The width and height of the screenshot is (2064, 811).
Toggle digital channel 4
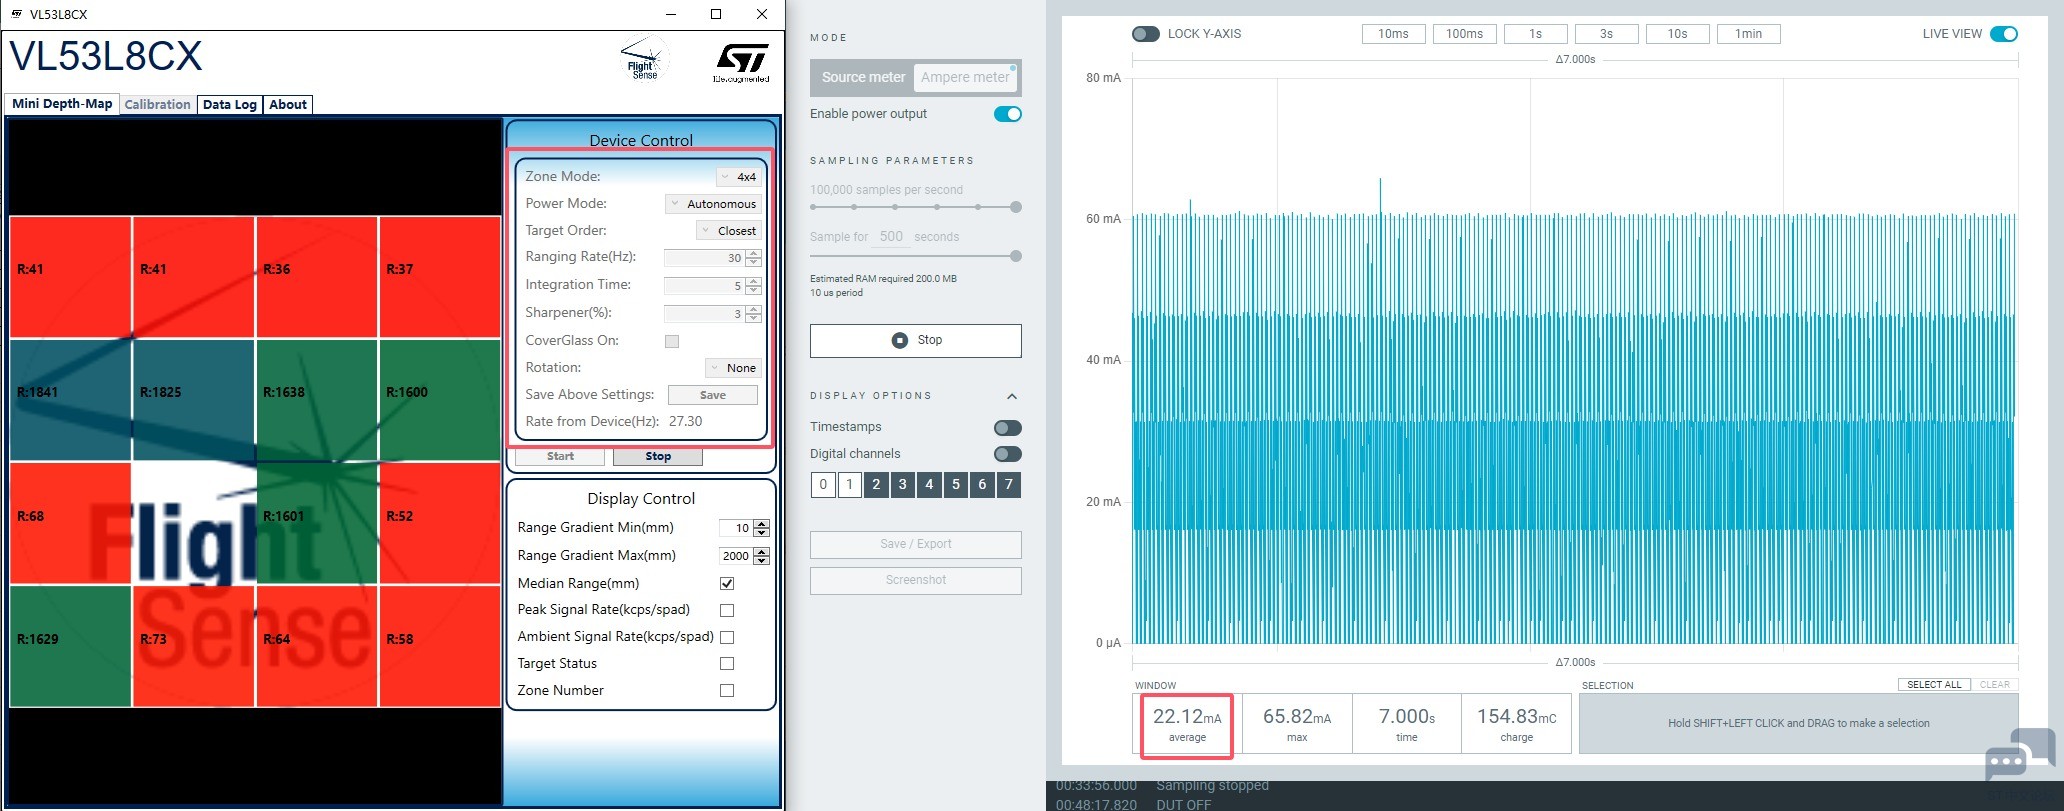tap(929, 485)
